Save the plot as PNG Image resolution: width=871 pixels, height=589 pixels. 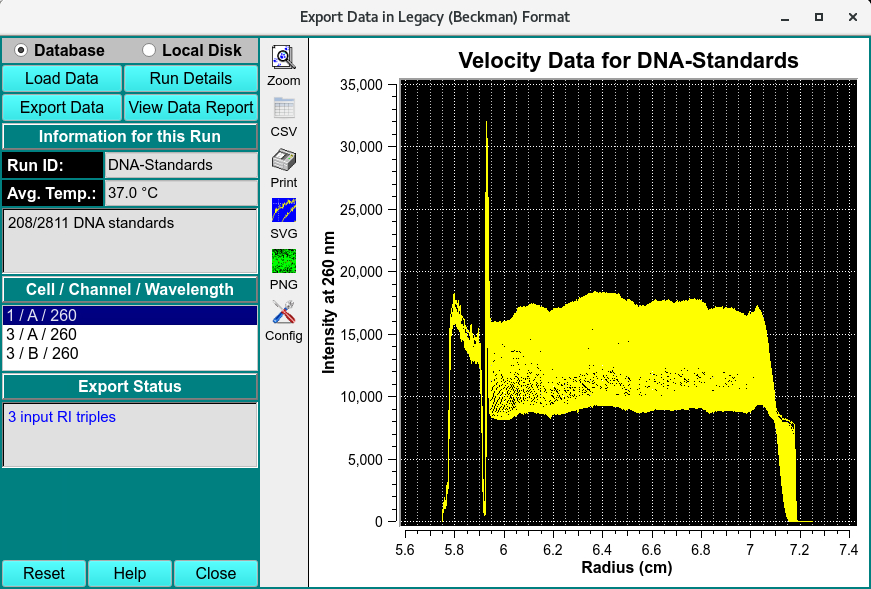[x=283, y=262]
